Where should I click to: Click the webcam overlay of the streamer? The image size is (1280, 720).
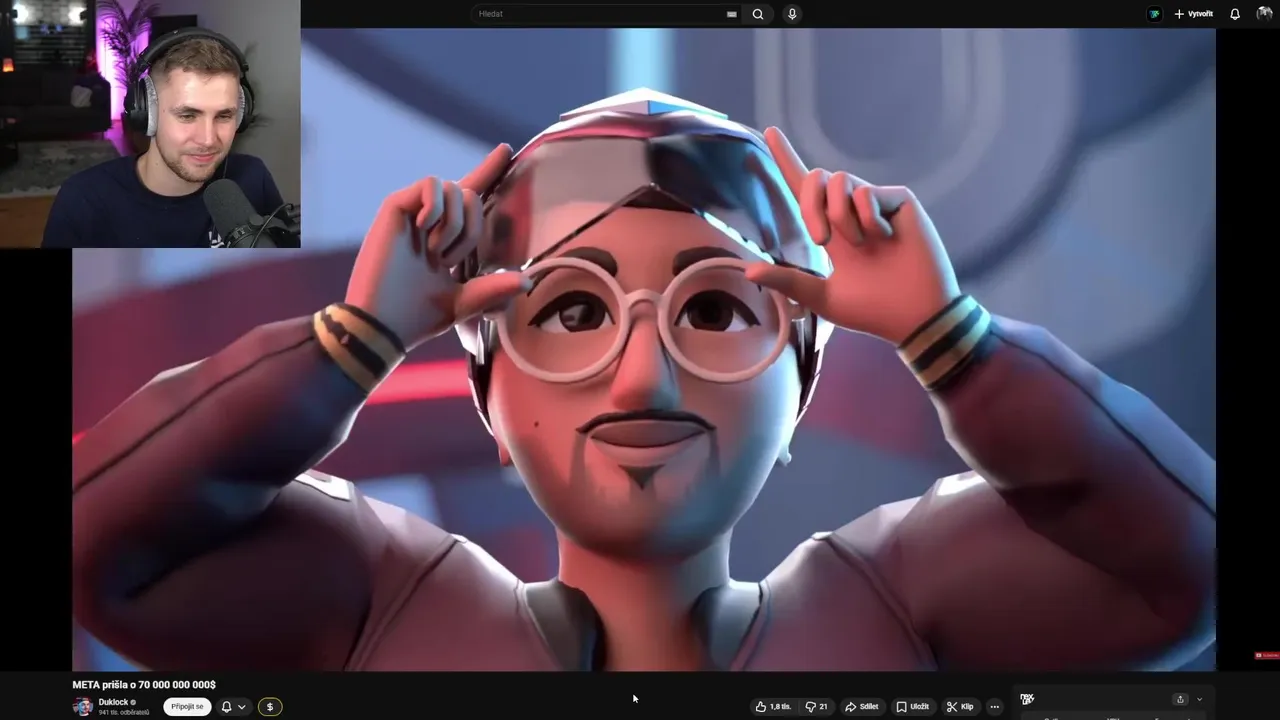(x=150, y=124)
